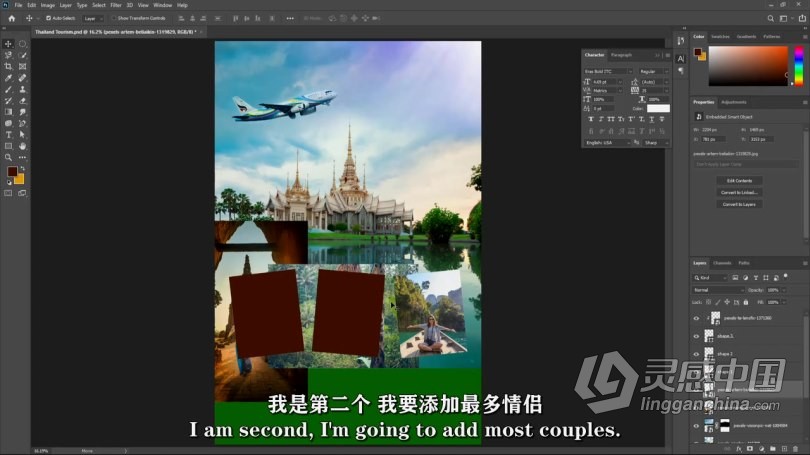Switch to the Swatches tab
The image size is (810, 455).
coord(720,37)
